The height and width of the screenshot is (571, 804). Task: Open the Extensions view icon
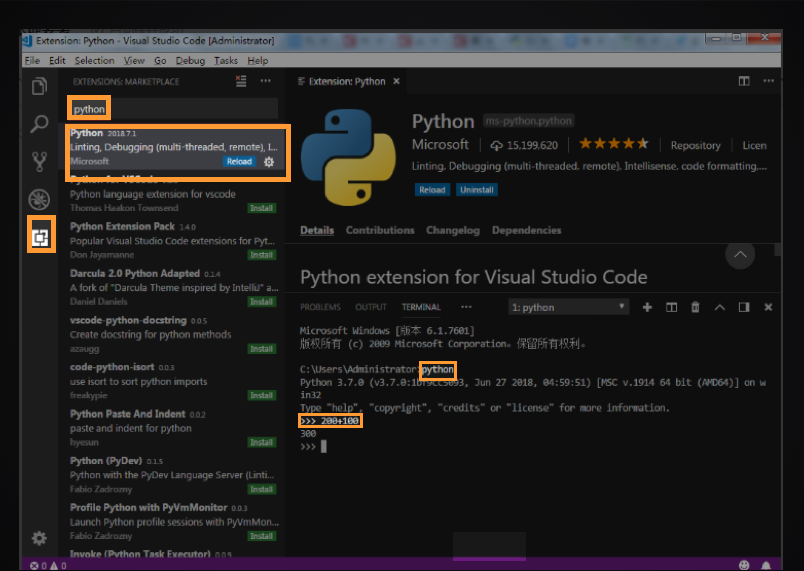[x=41, y=237]
